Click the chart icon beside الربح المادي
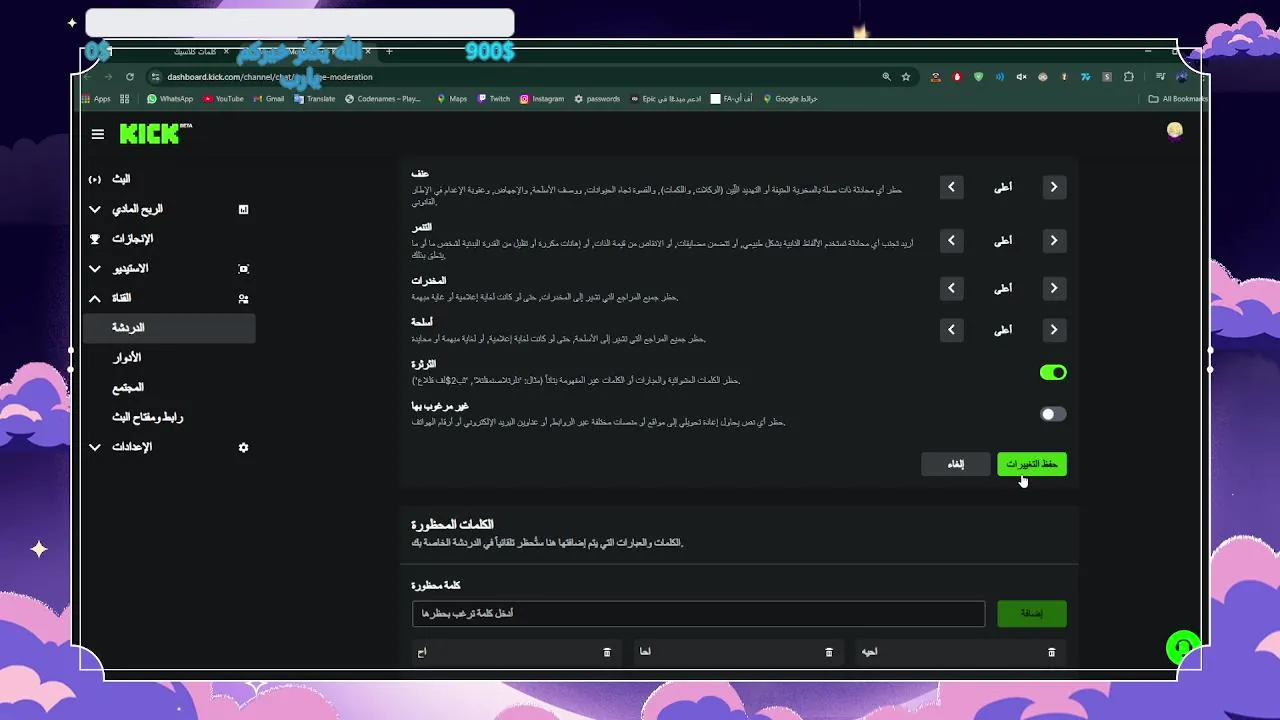This screenshot has width=1280, height=720. [243, 209]
